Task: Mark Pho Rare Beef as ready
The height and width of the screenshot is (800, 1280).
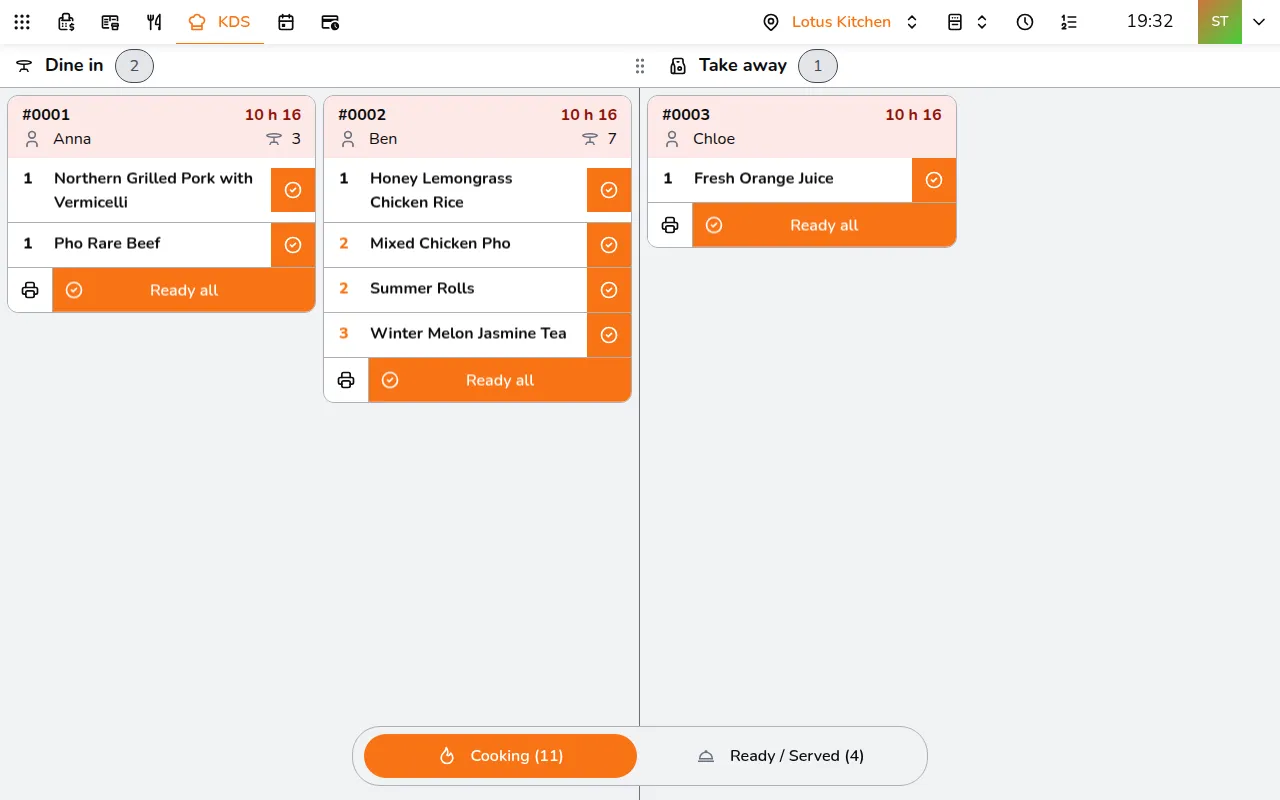Action: (293, 245)
